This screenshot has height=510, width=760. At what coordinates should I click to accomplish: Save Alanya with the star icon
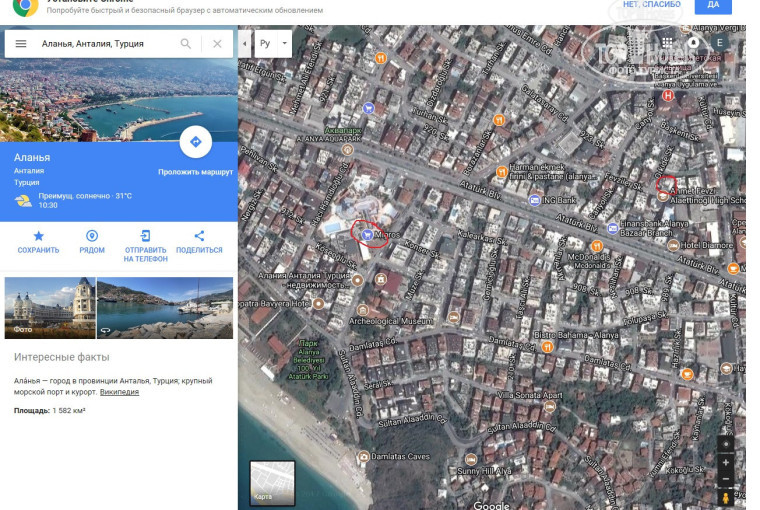tap(39, 236)
